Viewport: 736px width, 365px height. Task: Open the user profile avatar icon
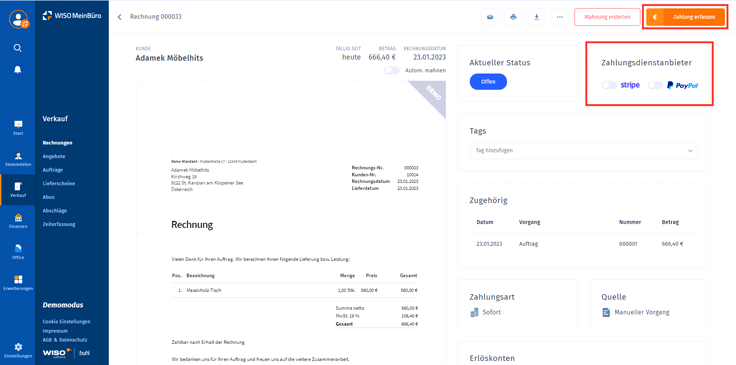click(18, 19)
